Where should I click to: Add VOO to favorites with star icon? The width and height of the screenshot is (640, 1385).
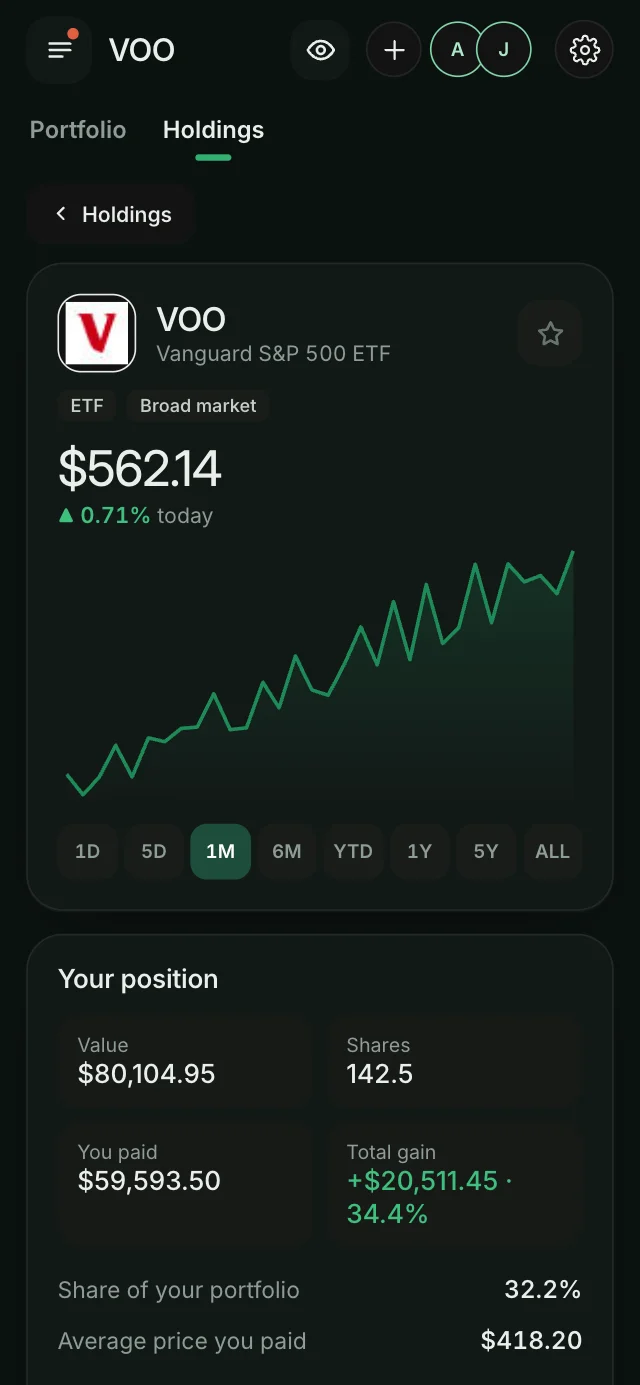(550, 333)
